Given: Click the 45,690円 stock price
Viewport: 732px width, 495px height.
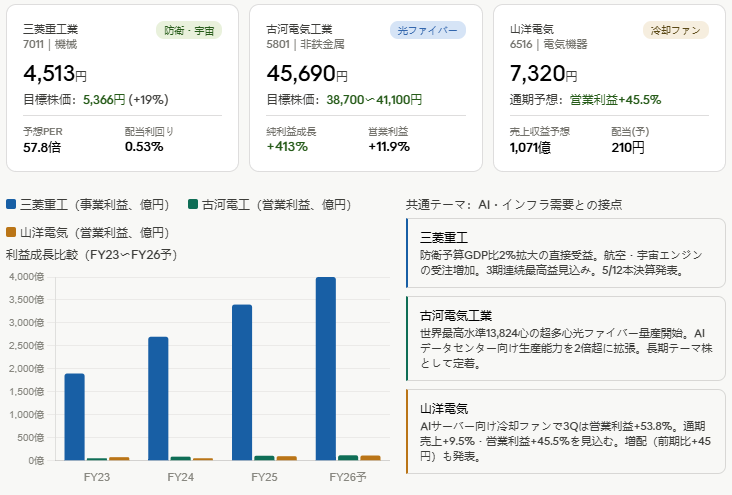Looking at the screenshot, I should (x=307, y=73).
